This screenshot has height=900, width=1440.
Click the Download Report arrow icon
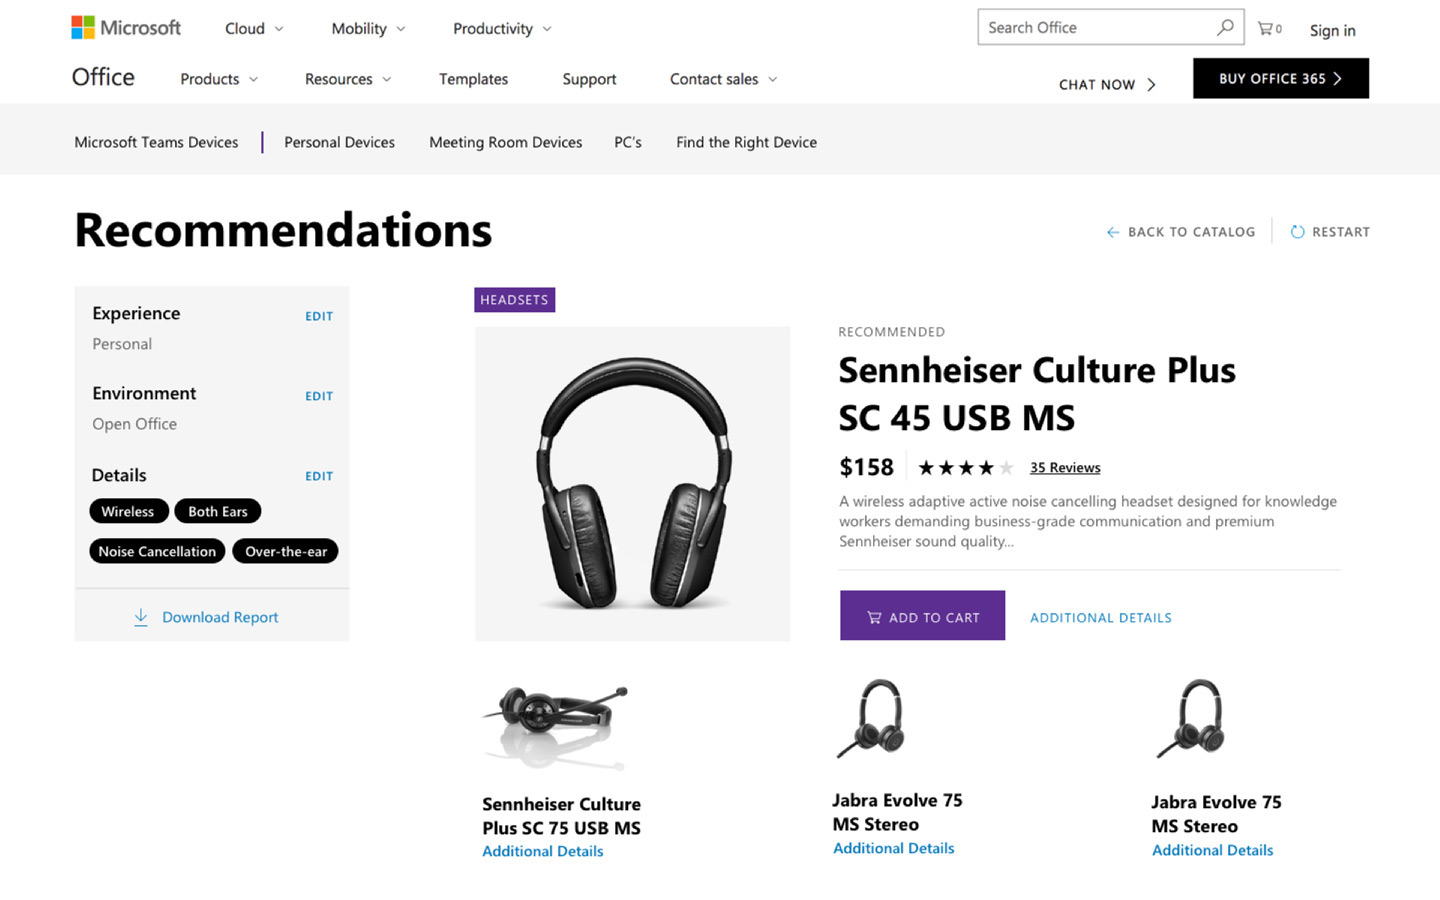pyautogui.click(x=141, y=617)
